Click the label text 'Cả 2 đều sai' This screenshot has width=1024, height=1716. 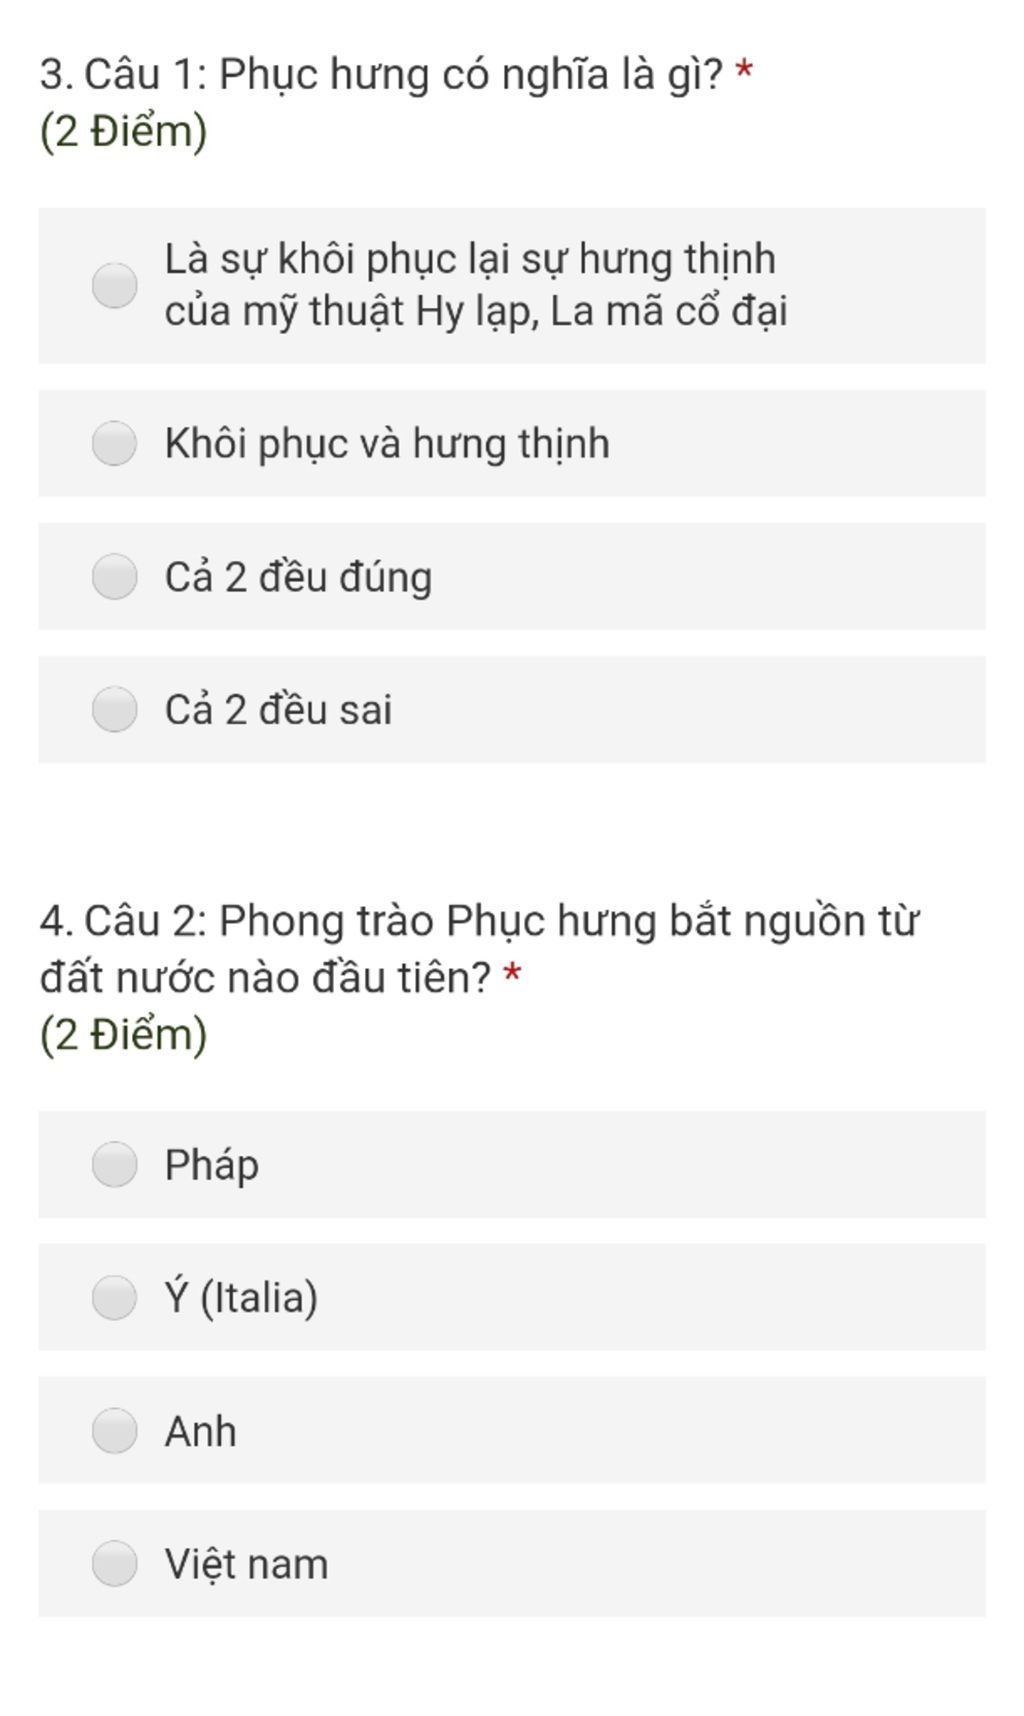[278, 710]
